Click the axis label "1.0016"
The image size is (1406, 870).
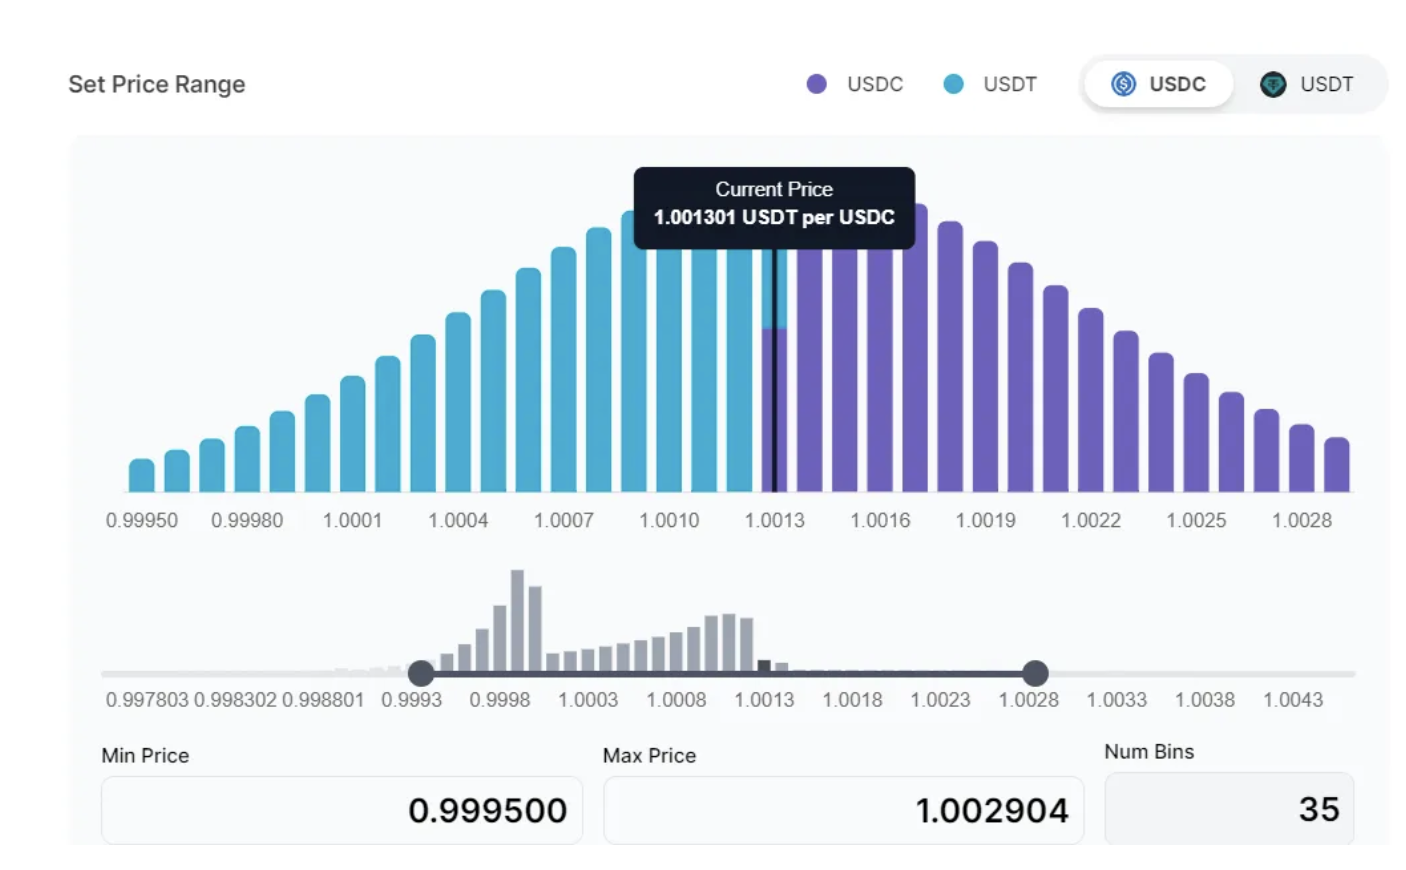(x=880, y=520)
